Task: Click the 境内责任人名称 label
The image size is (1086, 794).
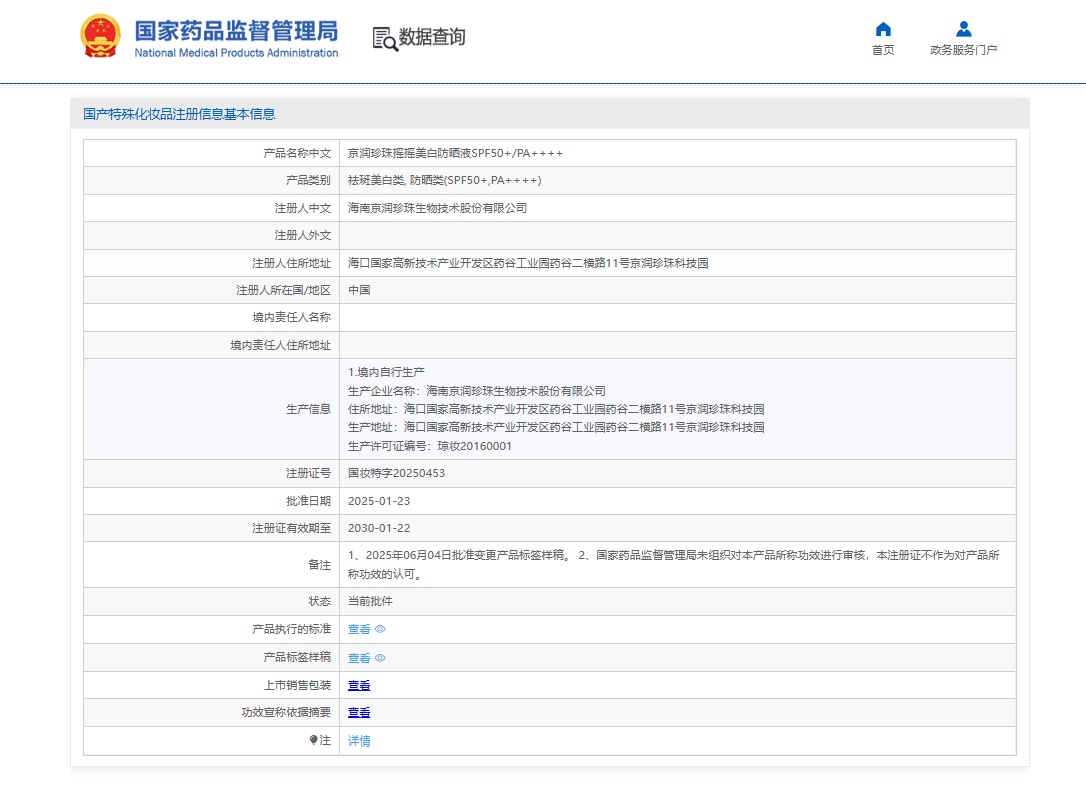Action: click(292, 317)
